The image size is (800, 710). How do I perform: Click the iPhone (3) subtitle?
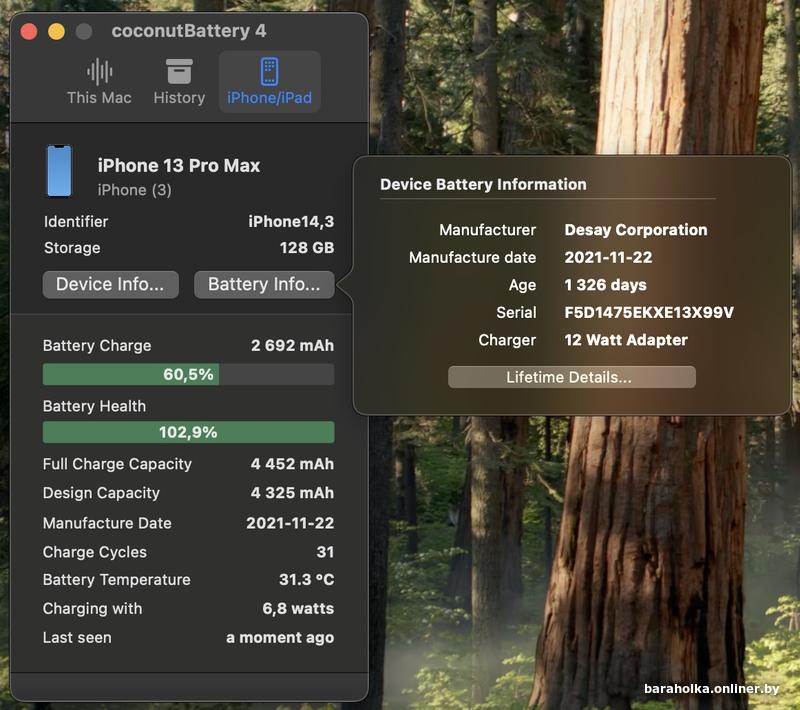click(x=135, y=190)
